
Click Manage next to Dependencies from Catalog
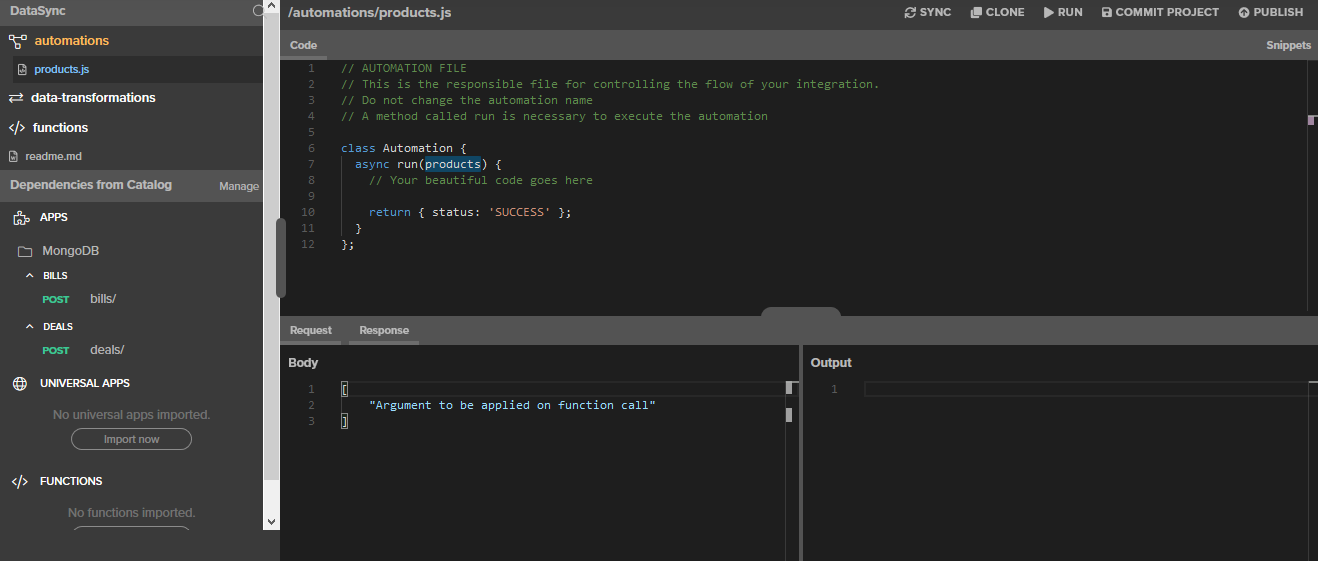tap(239, 186)
